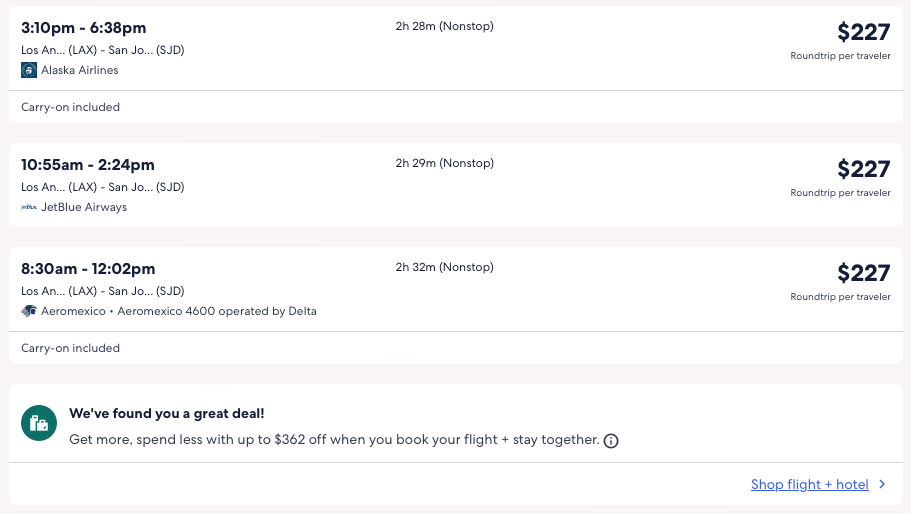911x514 pixels.
Task: Select the 10:55am - 2:24pm JetBlue flight
Action: coord(88,165)
